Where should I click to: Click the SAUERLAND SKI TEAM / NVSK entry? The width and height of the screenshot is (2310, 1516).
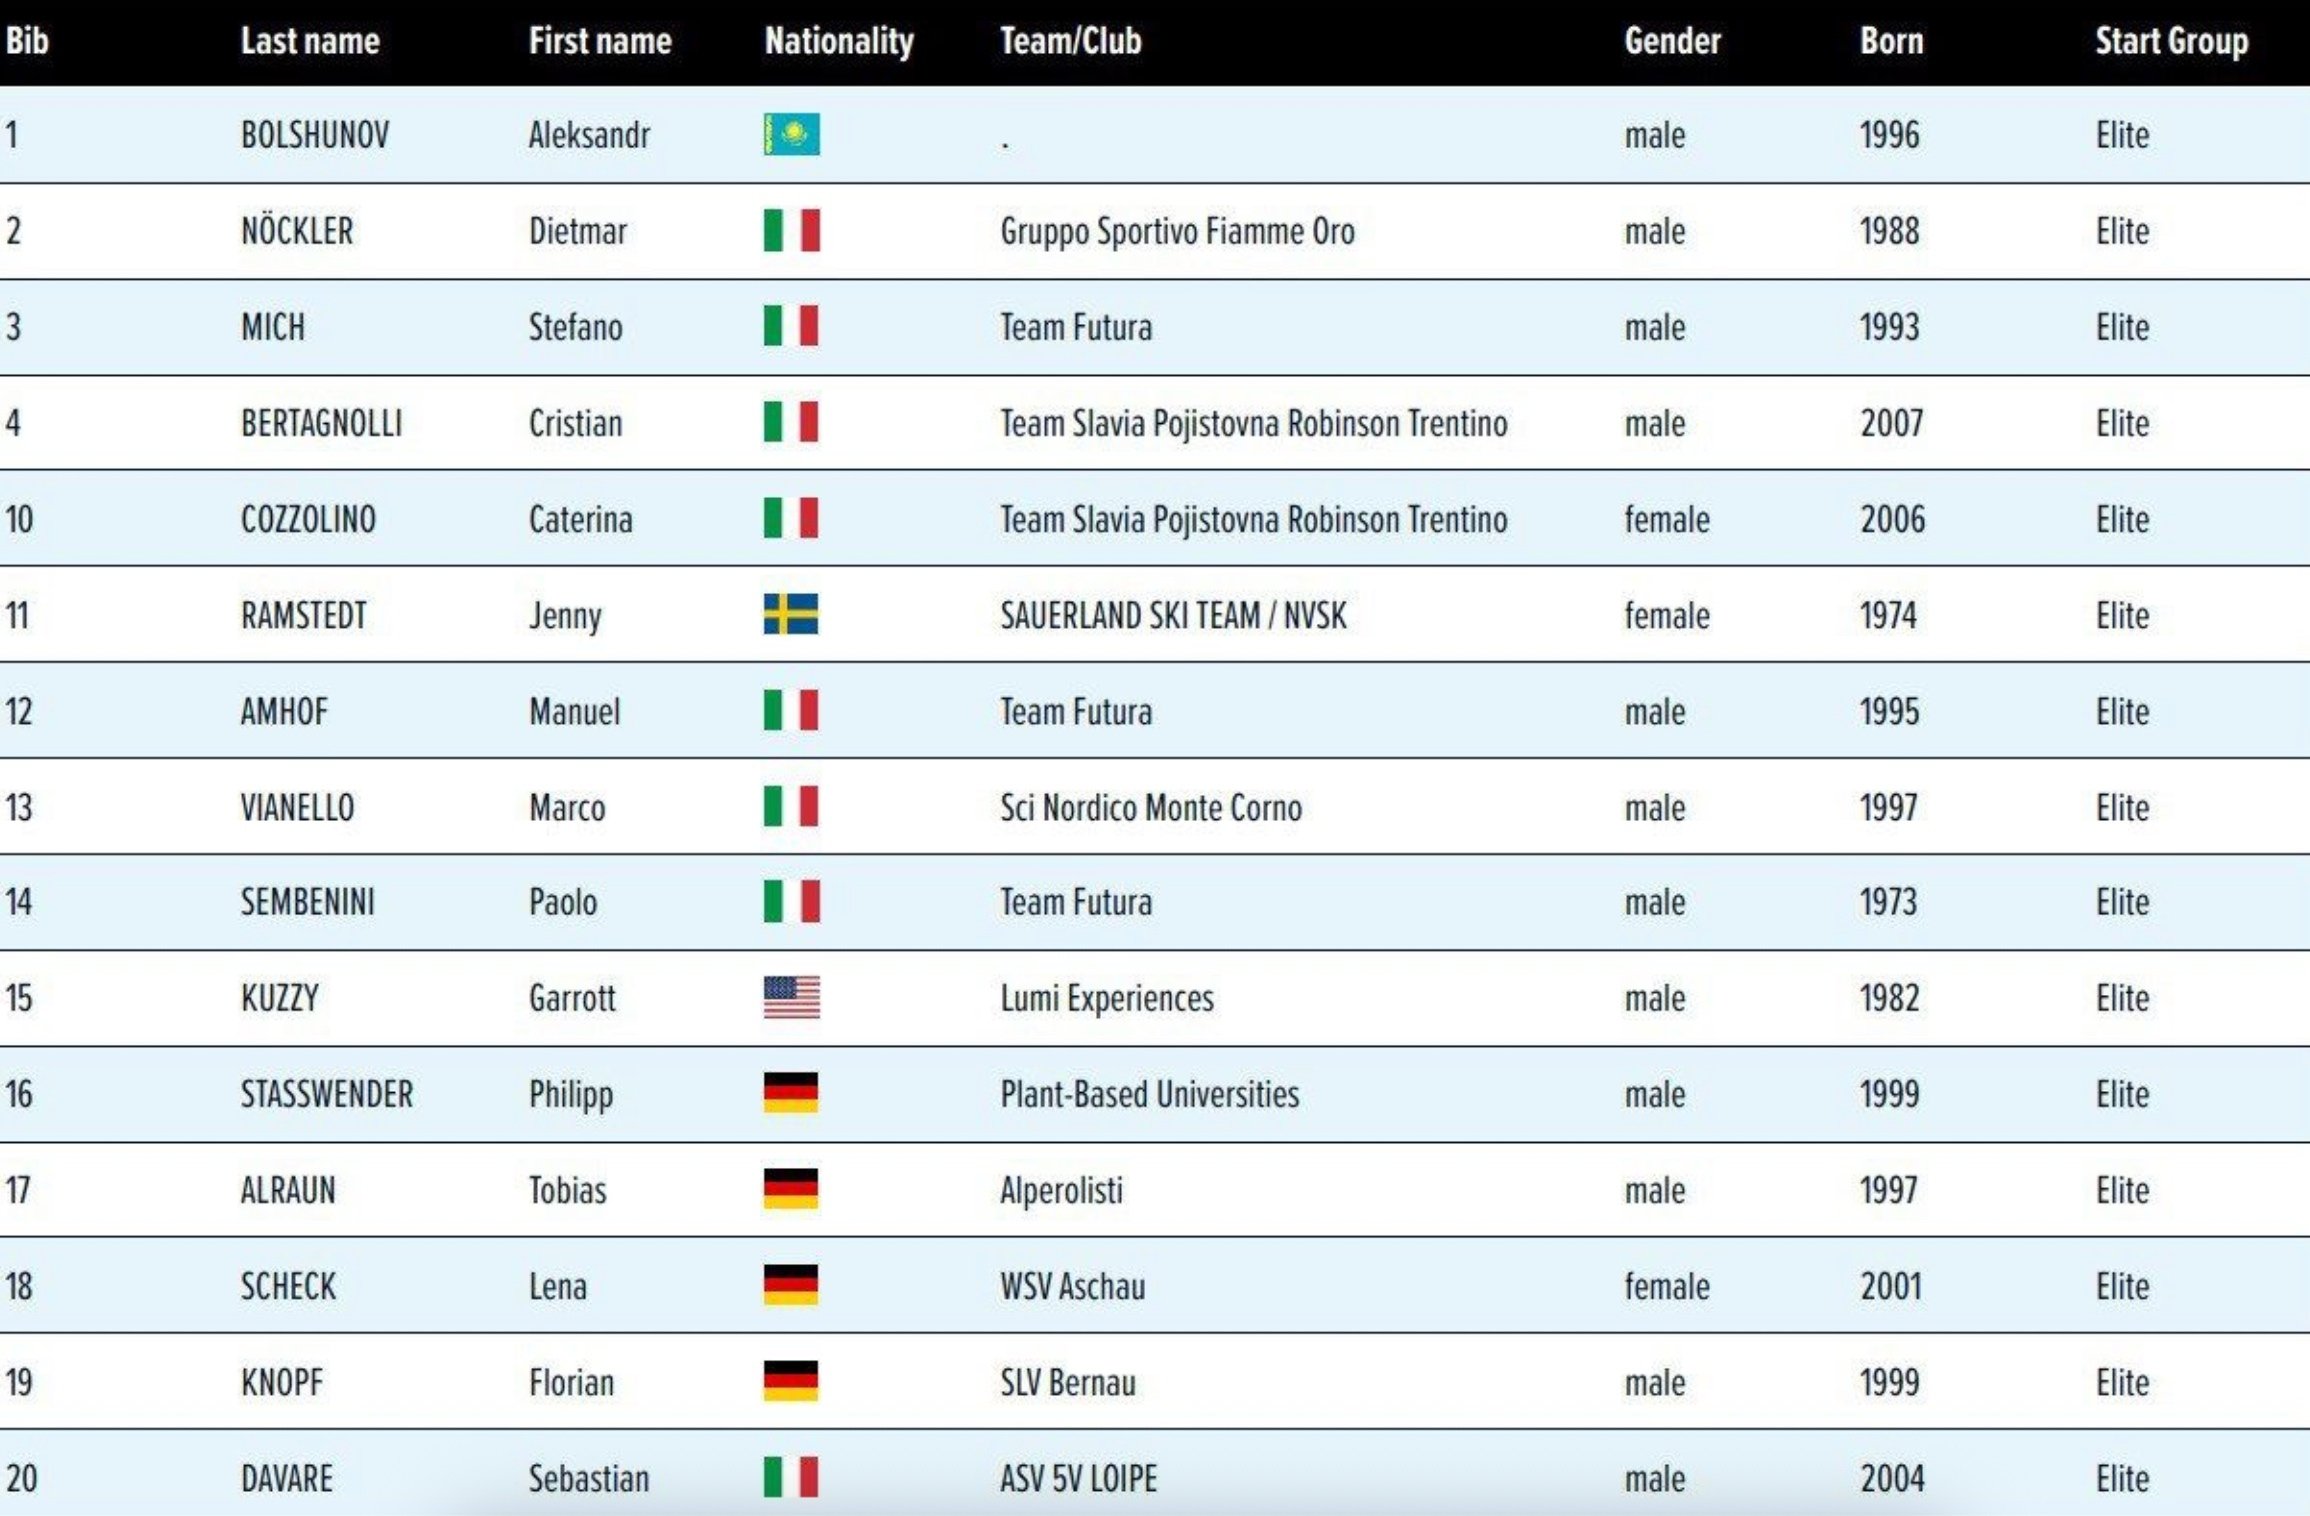pos(1173,615)
